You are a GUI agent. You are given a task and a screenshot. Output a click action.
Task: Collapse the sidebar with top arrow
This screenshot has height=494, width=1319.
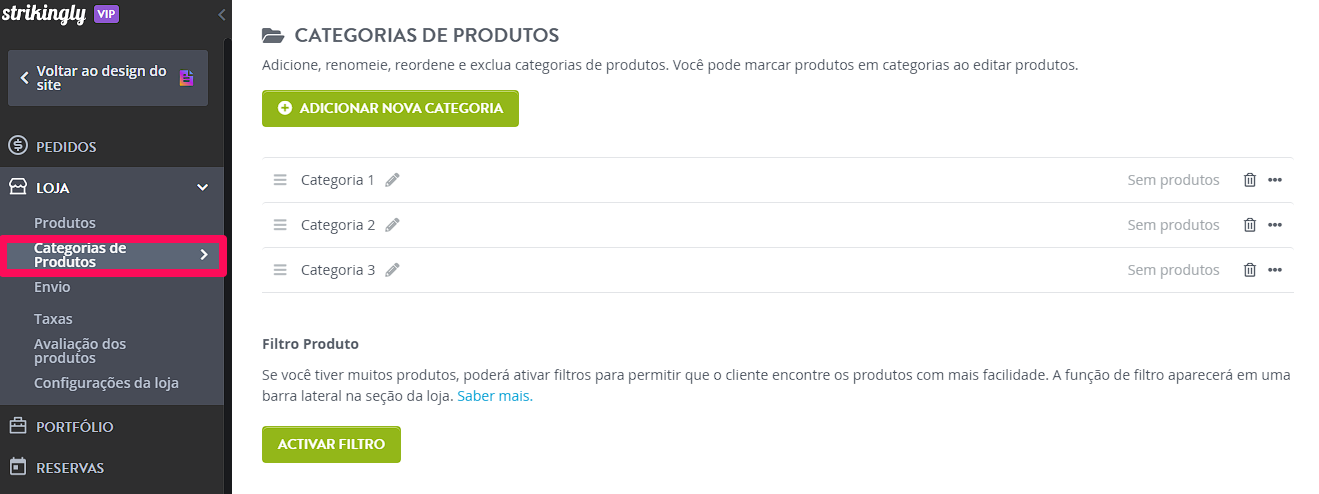click(221, 14)
